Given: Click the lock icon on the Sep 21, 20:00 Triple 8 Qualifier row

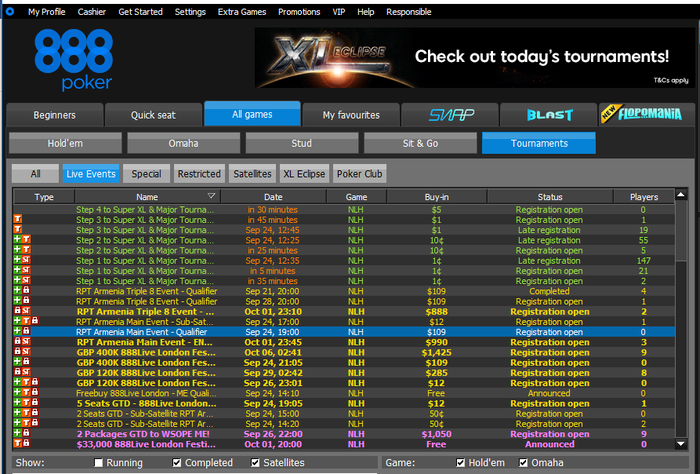Looking at the screenshot, I should (26, 291).
